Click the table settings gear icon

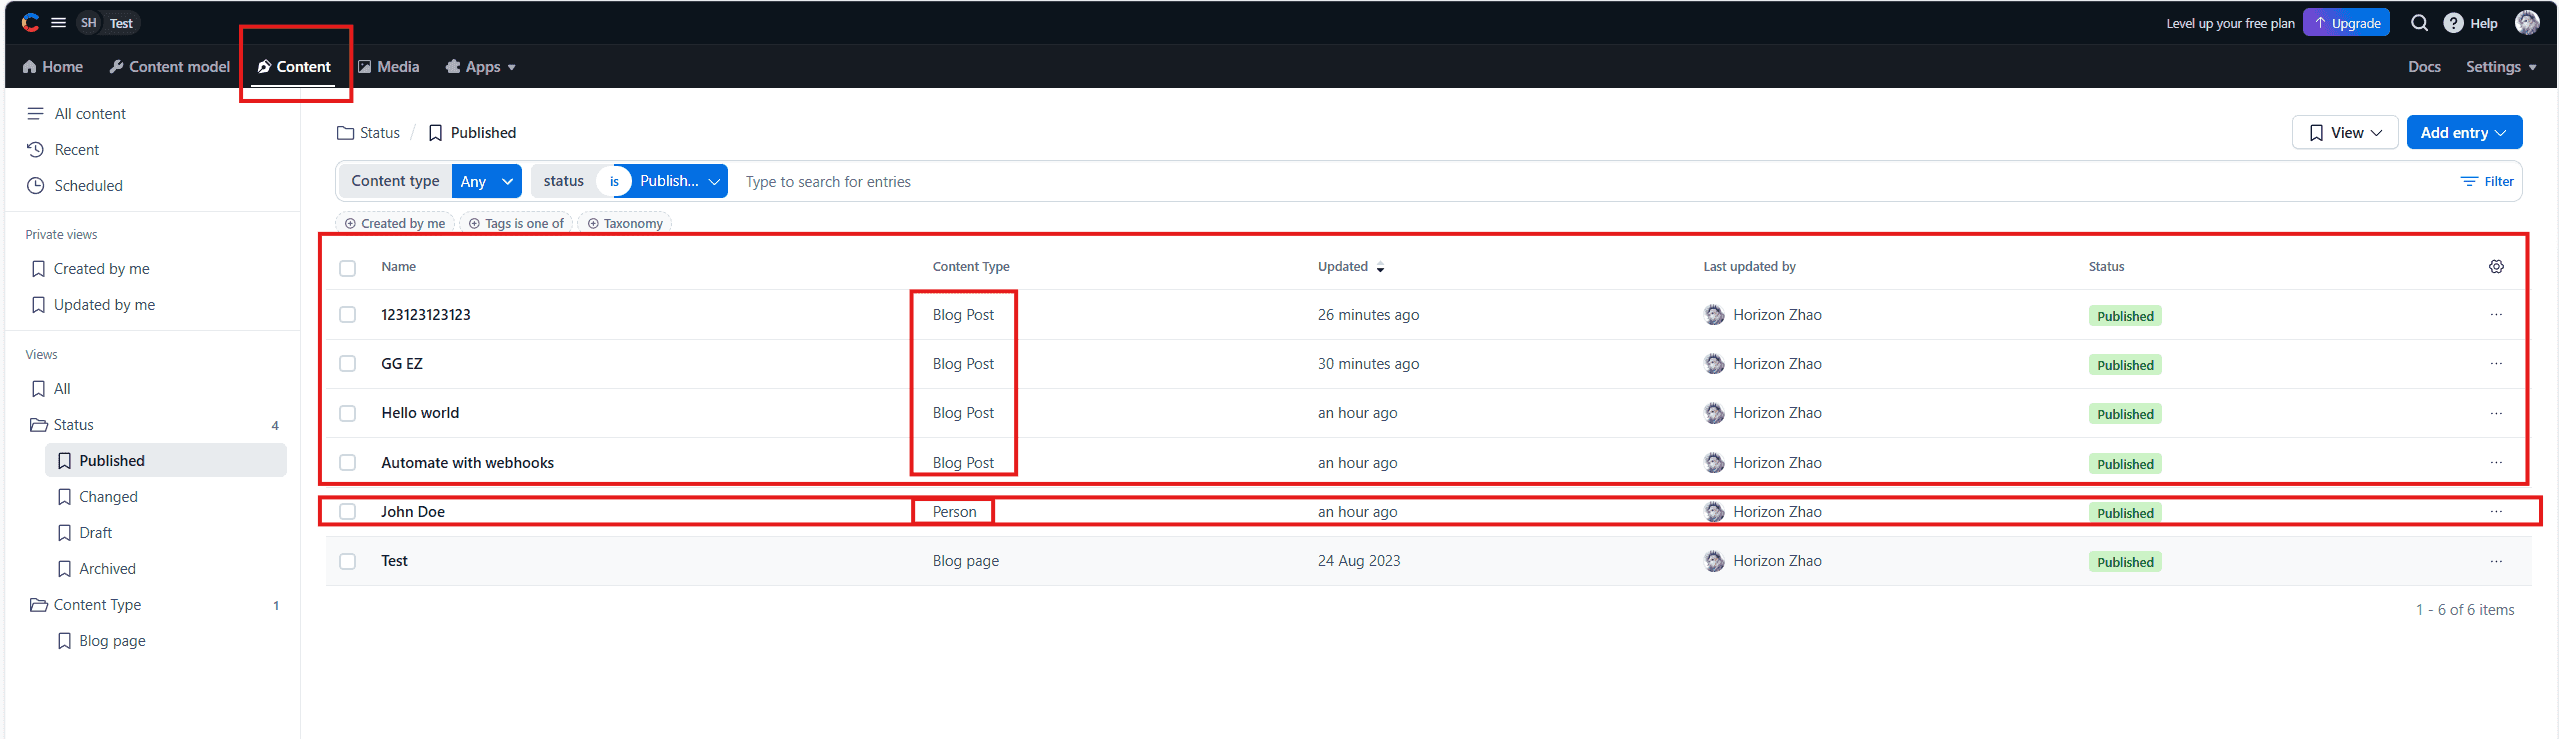[2496, 266]
